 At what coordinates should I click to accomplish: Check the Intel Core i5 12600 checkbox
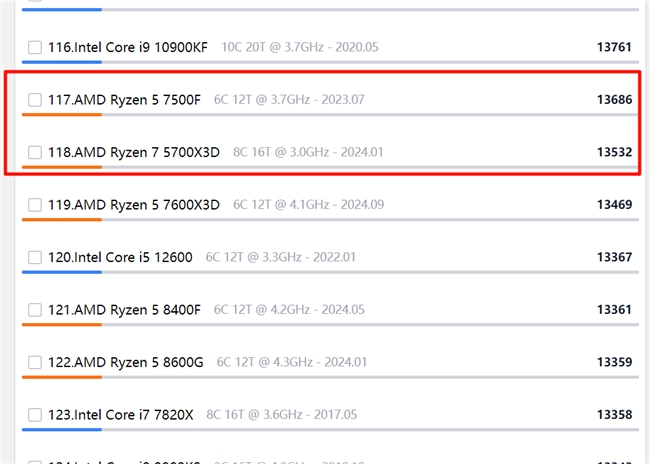(35, 258)
